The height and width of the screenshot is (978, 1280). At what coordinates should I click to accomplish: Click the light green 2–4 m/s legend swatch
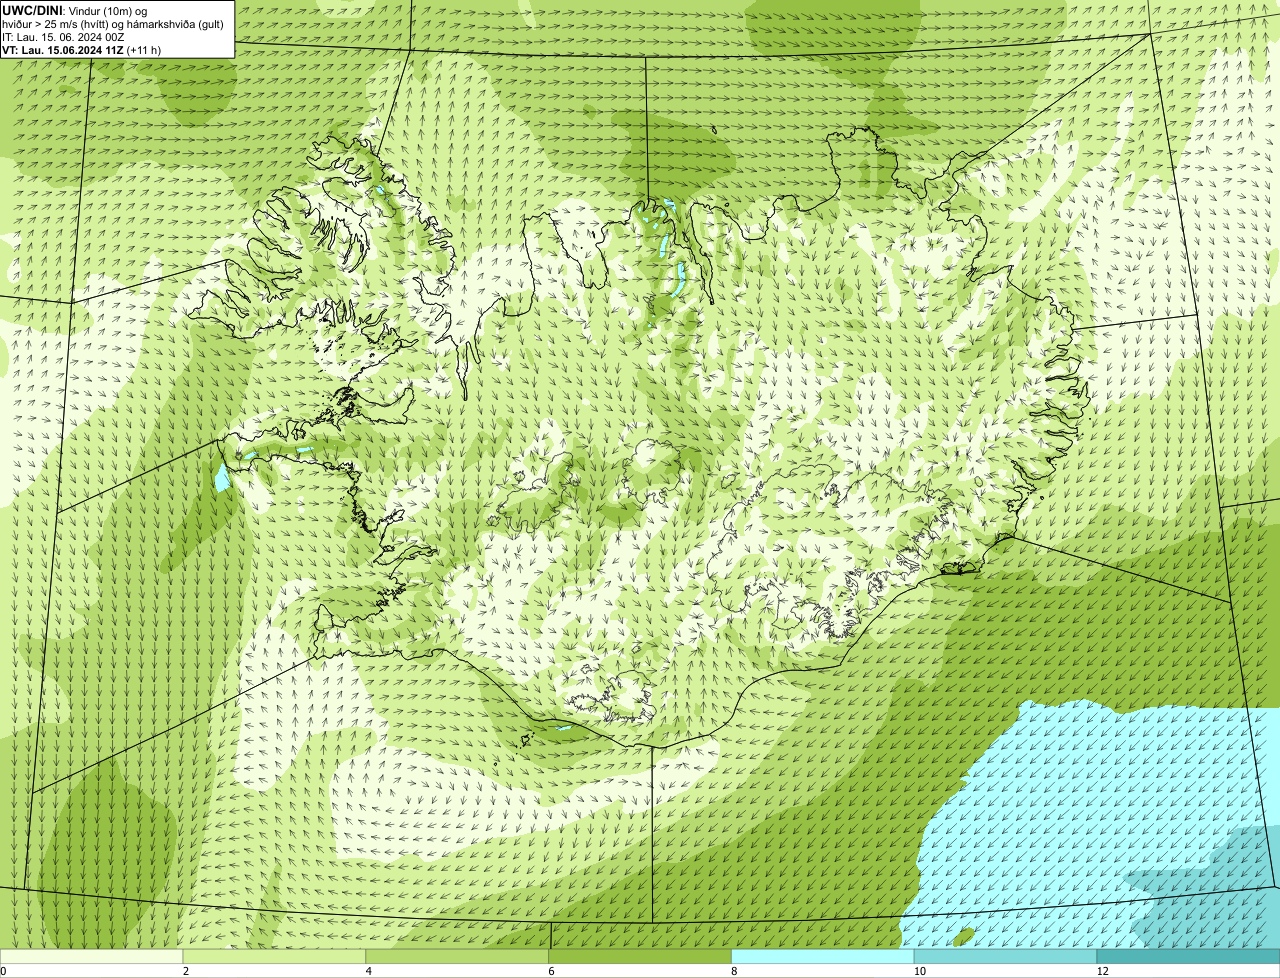click(x=275, y=957)
